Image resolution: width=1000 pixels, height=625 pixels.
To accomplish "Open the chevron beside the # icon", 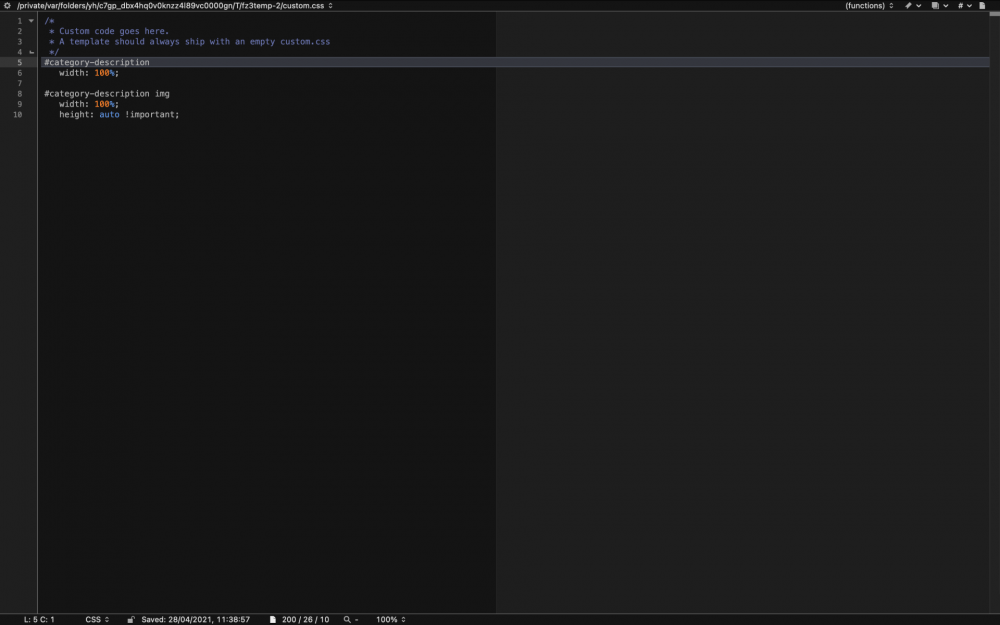I will coord(970,5).
